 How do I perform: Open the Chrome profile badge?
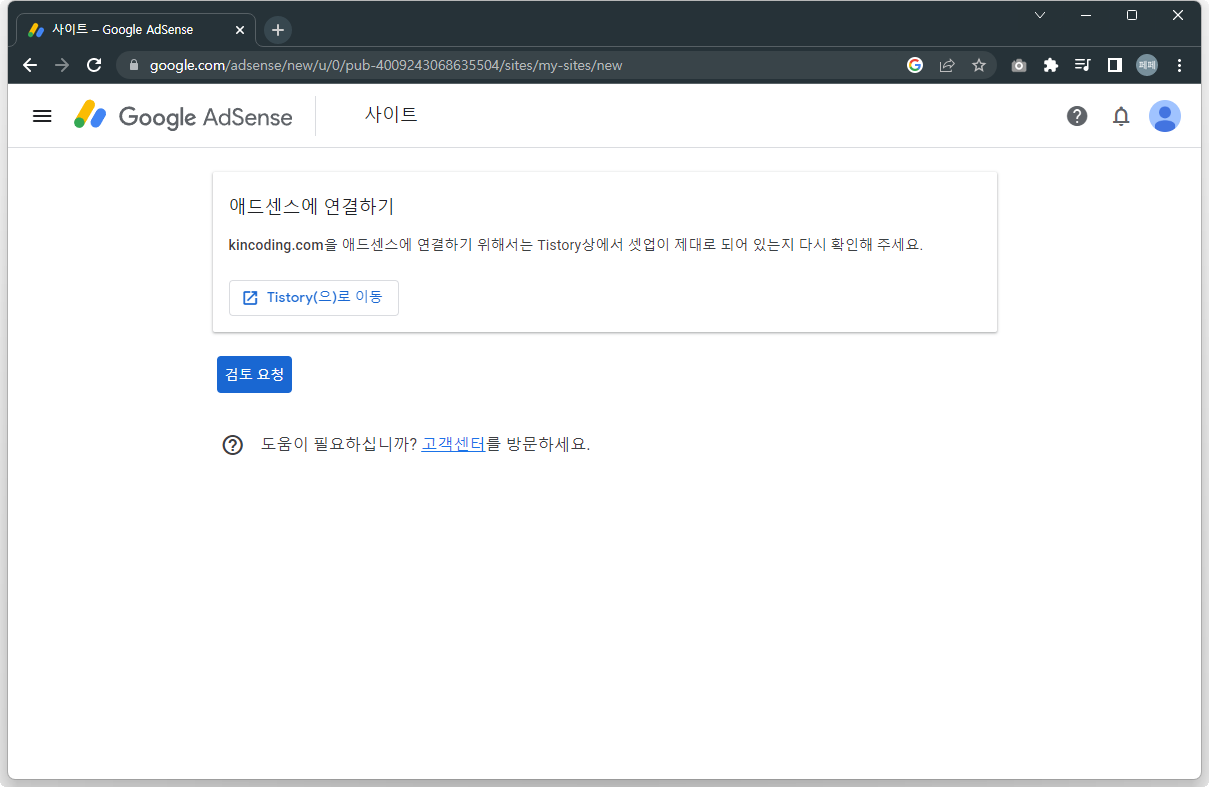pyautogui.click(x=1146, y=65)
